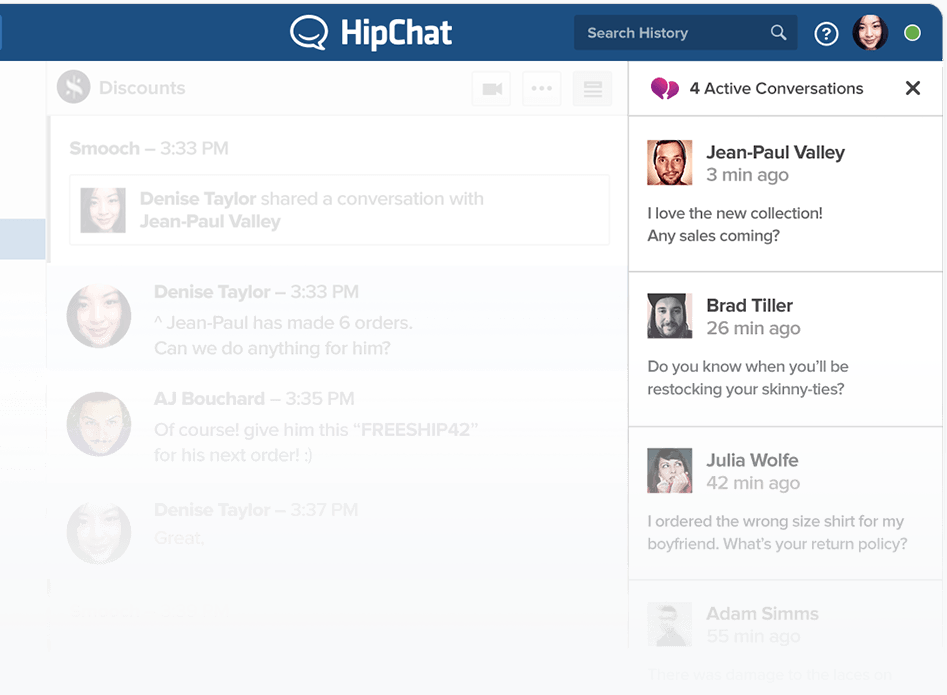The width and height of the screenshot is (947, 695).
Task: Open Brad Tiller's conversation
Action: [x=785, y=349]
